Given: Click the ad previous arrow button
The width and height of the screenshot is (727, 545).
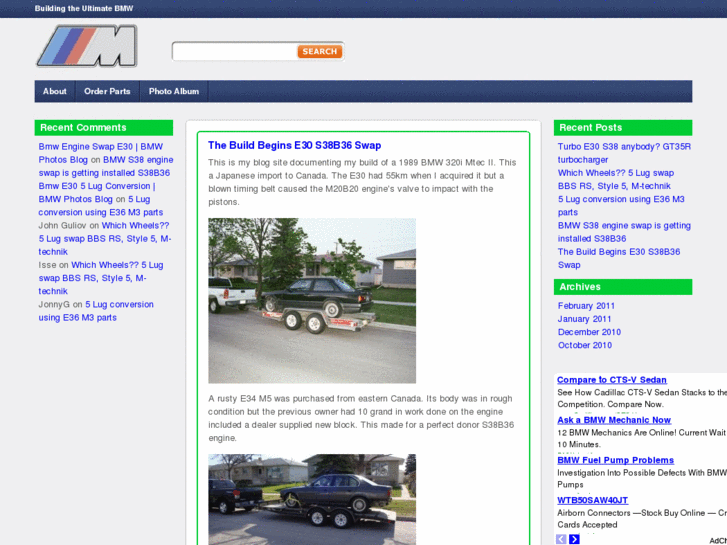Looking at the screenshot, I should (561, 539).
